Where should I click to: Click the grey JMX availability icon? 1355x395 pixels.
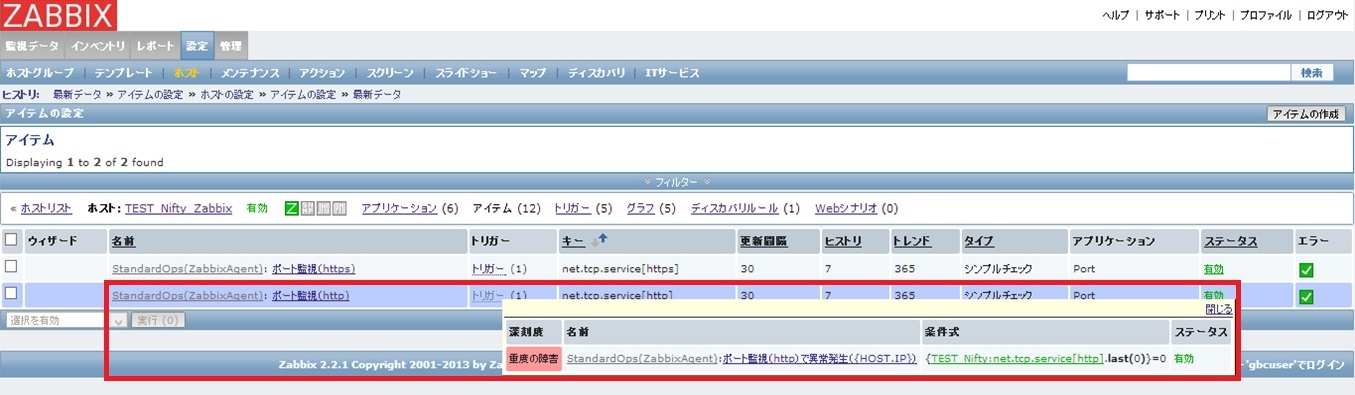point(323,208)
